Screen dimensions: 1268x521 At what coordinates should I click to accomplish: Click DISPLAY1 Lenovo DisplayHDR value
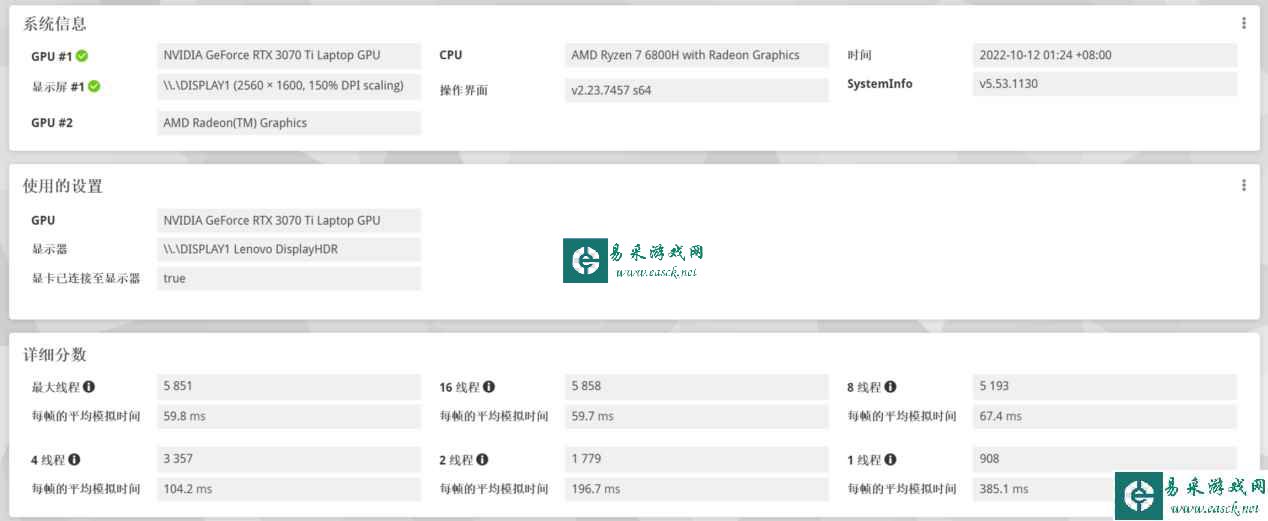(289, 249)
